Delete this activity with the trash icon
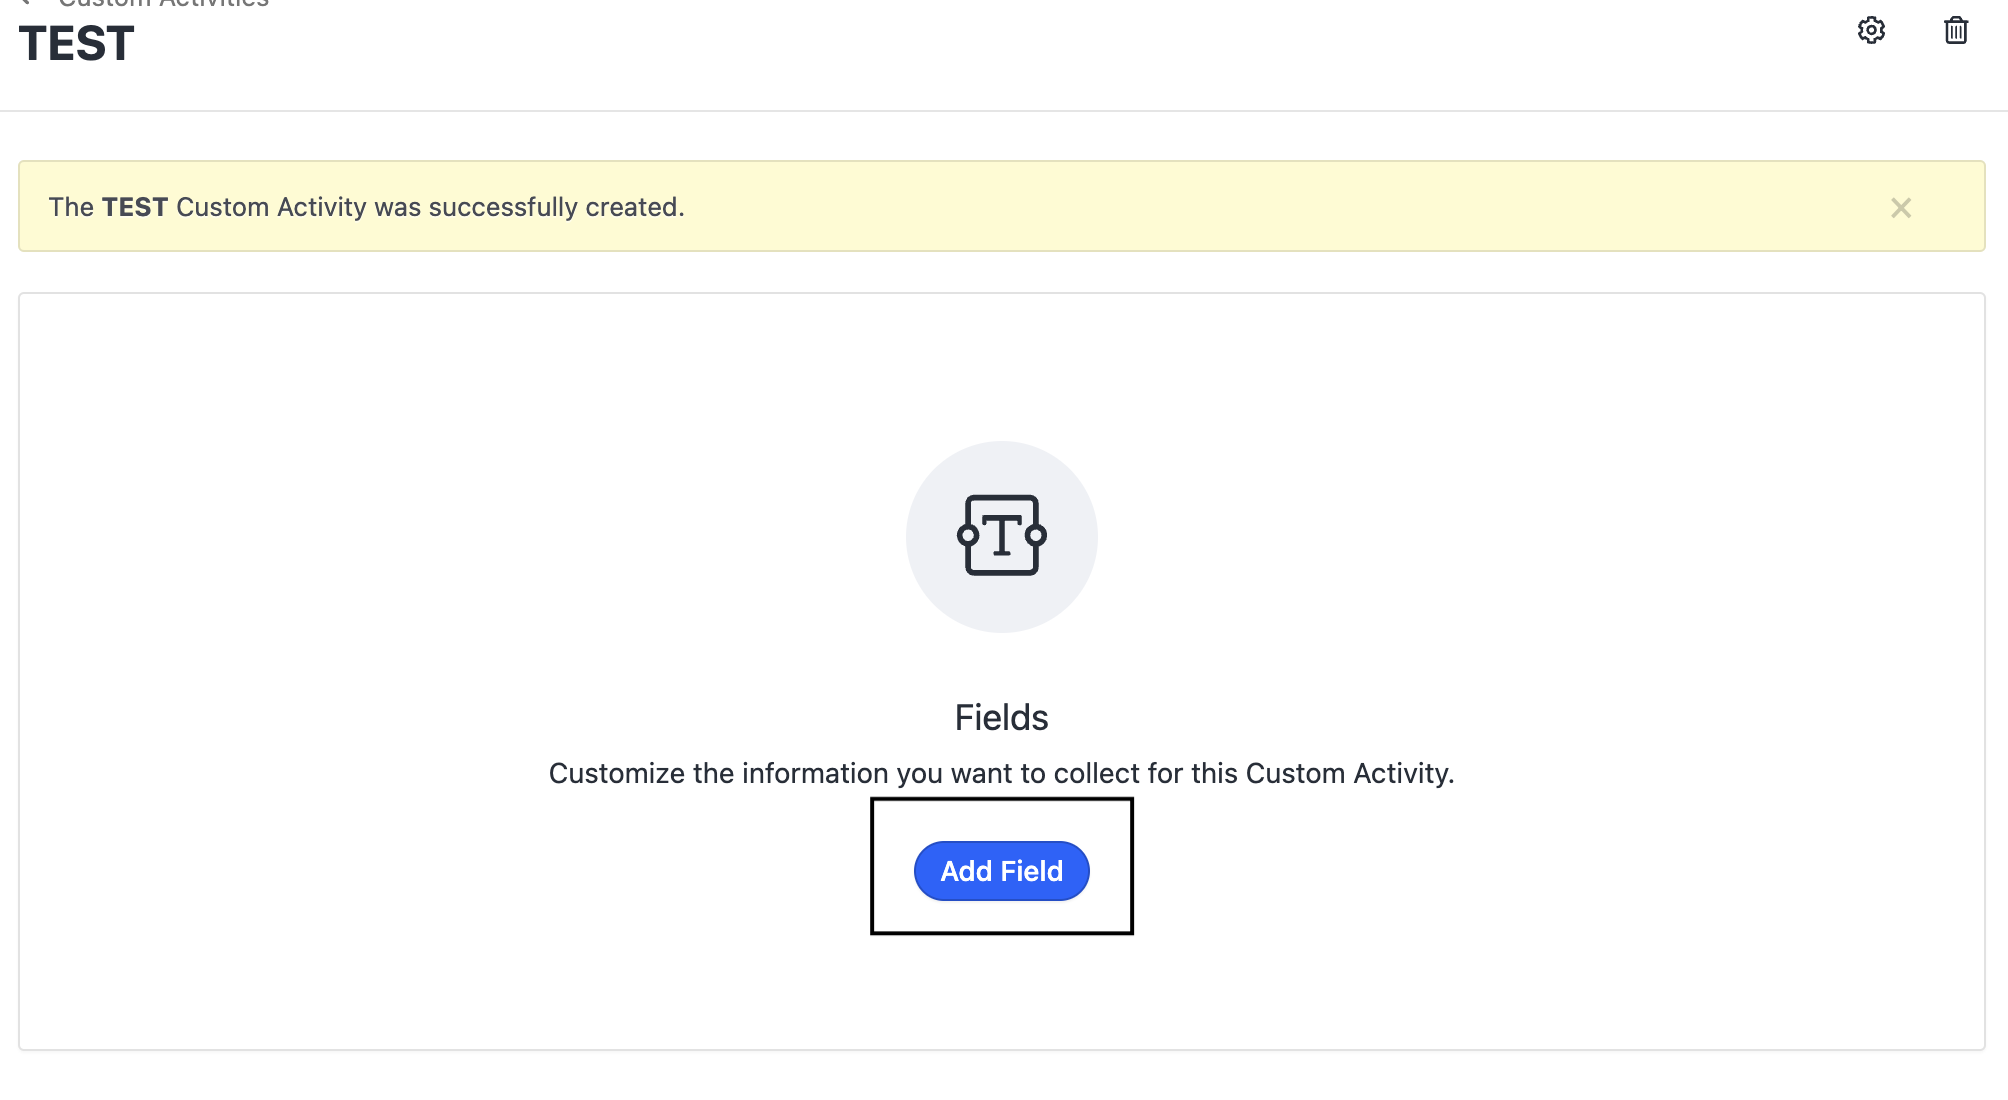 (x=1955, y=30)
